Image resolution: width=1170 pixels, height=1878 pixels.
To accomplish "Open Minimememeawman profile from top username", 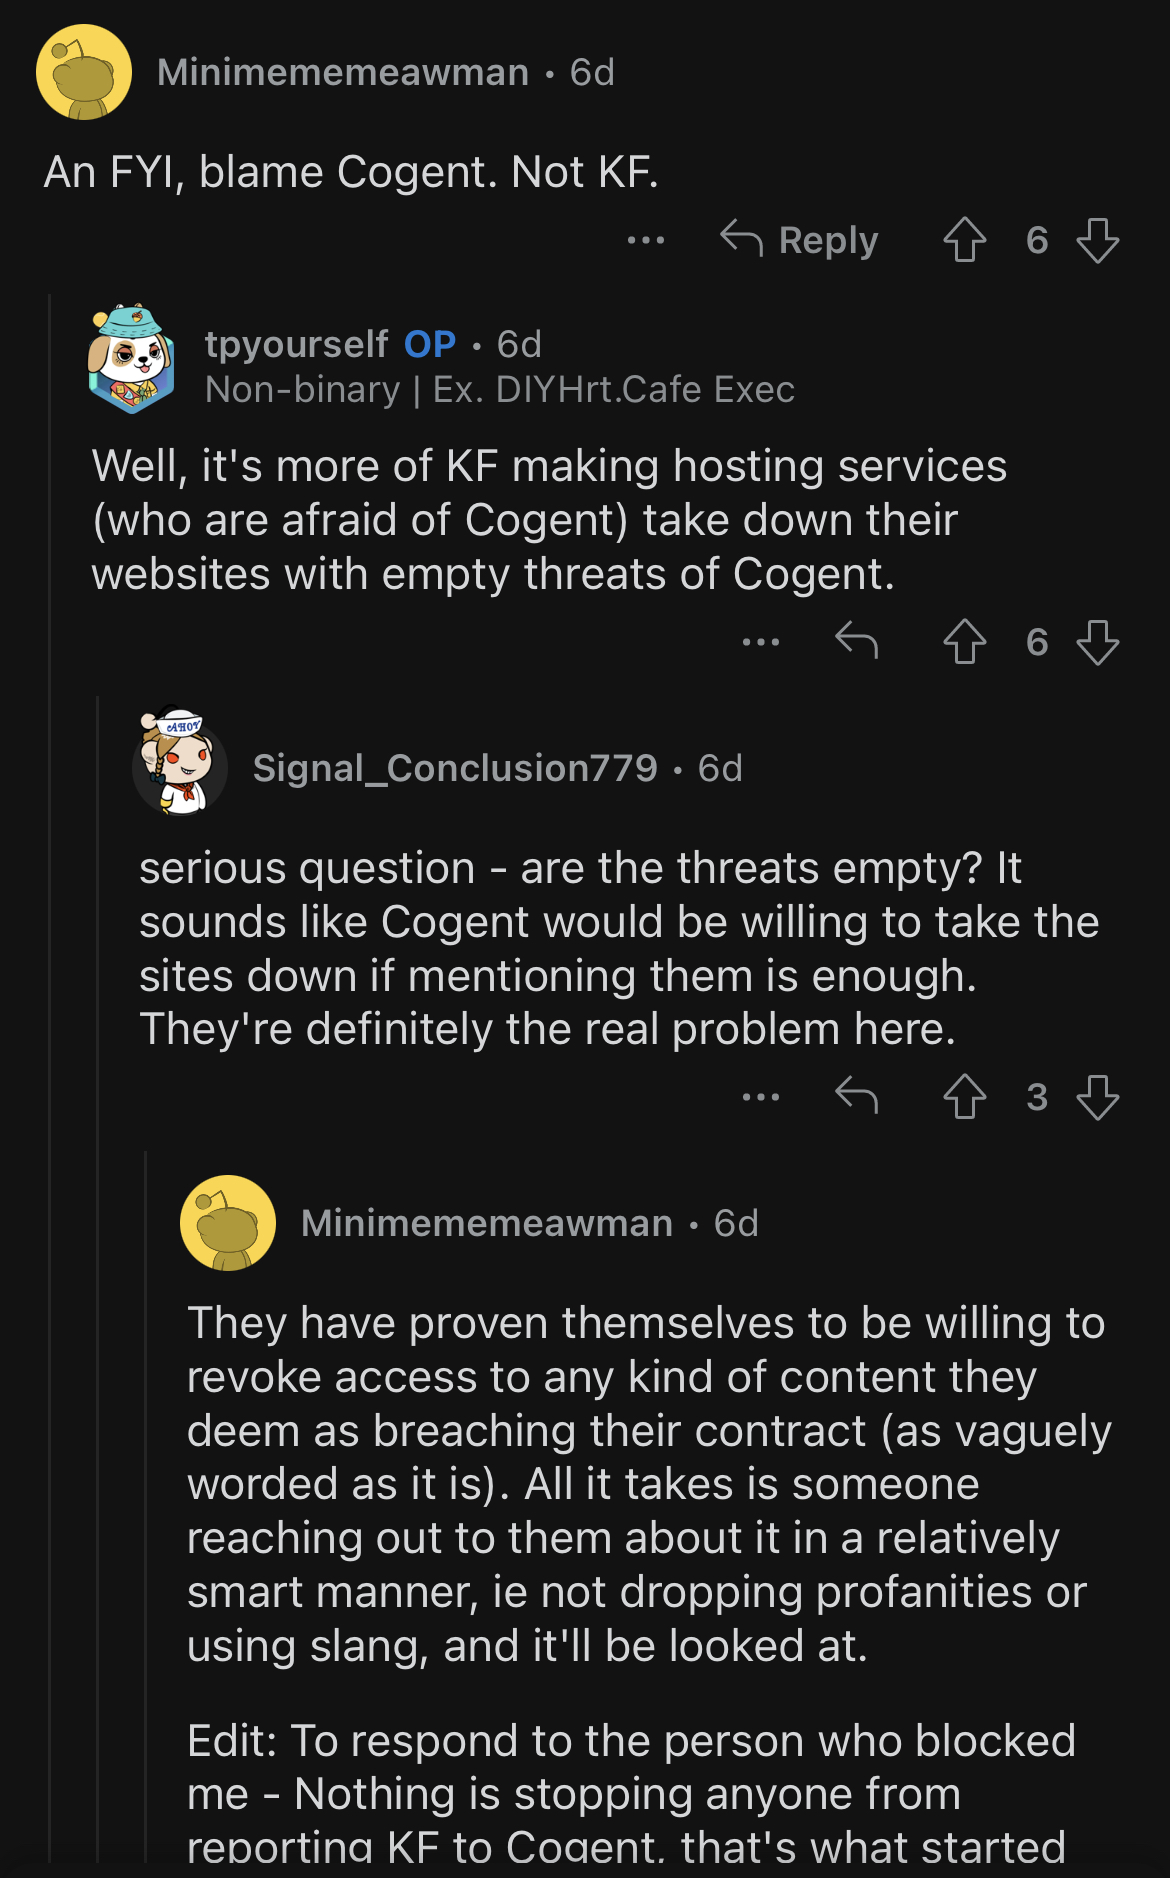I will [343, 72].
